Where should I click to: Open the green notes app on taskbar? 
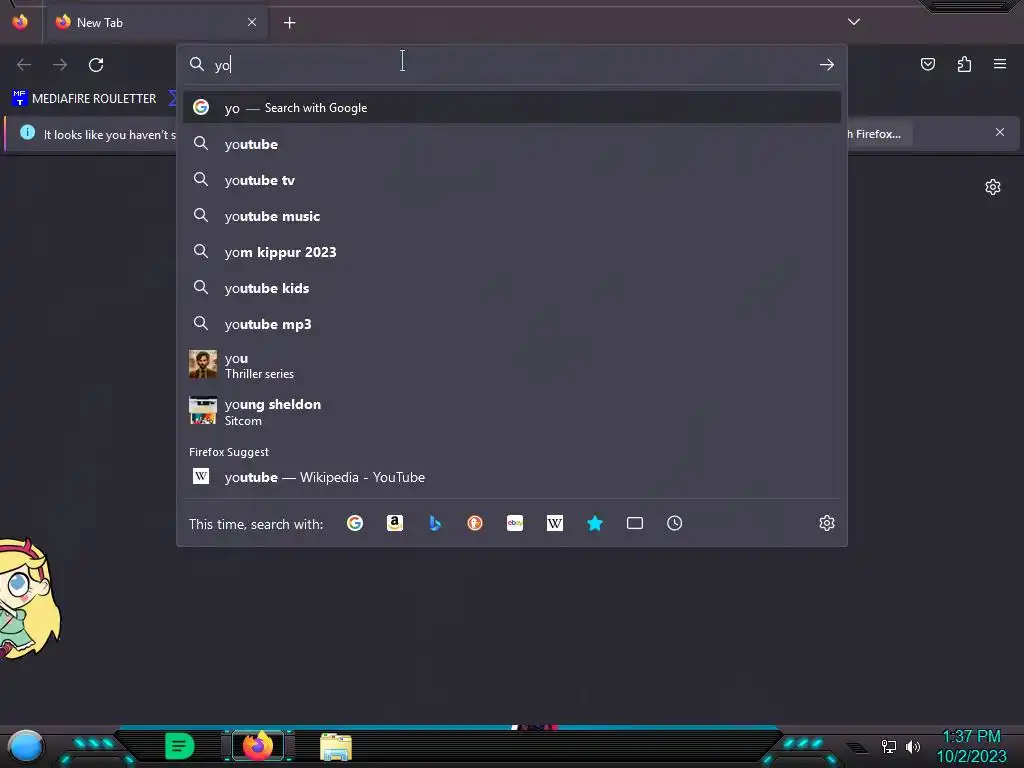[x=180, y=746]
